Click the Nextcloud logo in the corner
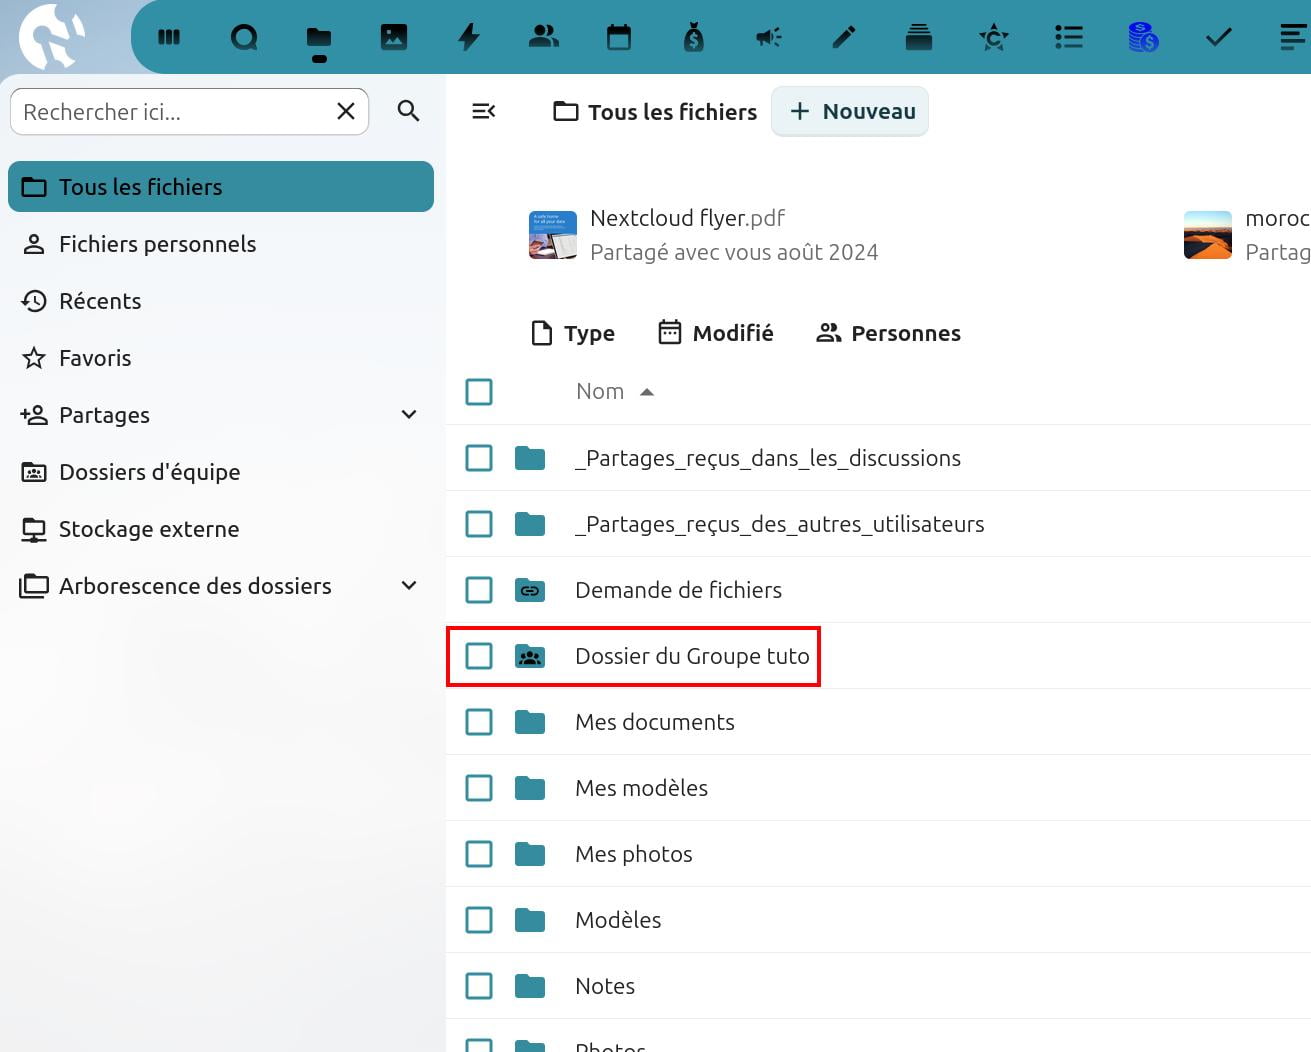The height and width of the screenshot is (1052, 1311). 52,38
